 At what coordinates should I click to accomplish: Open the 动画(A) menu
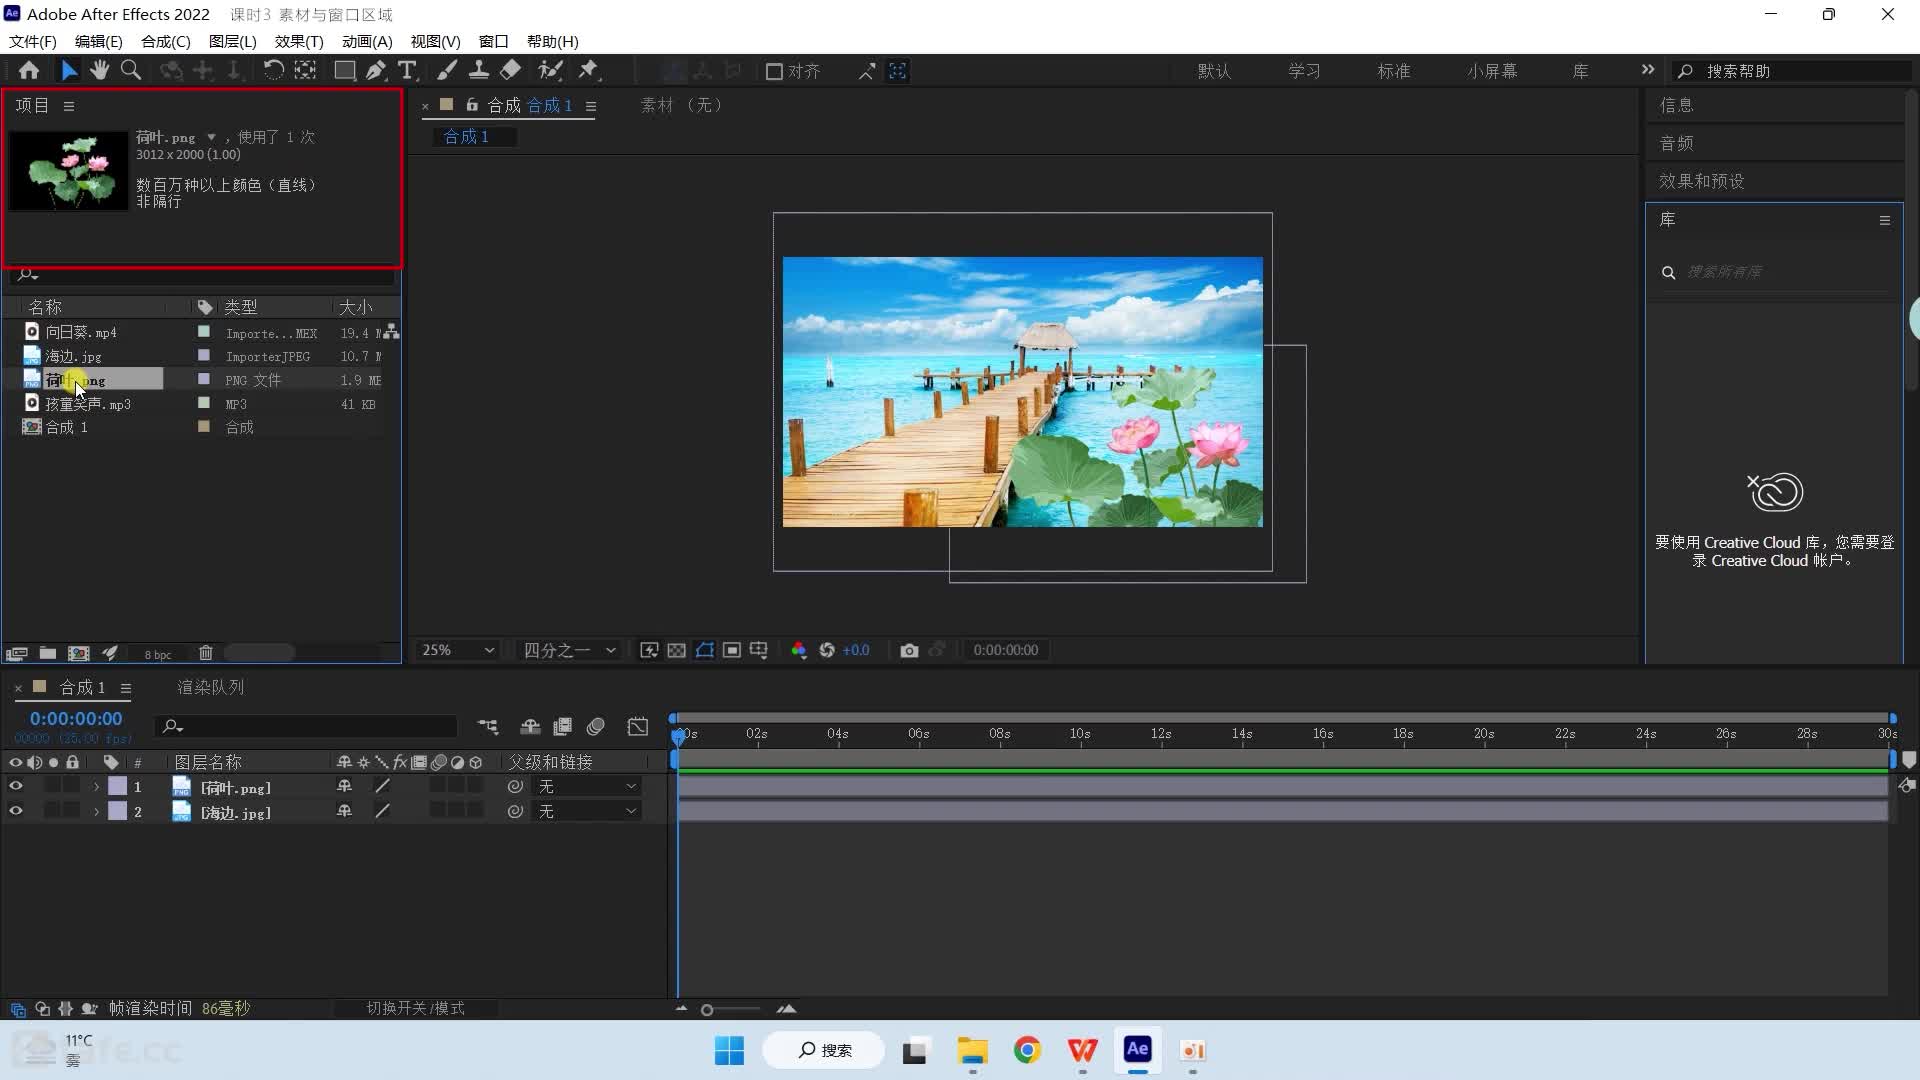point(367,41)
